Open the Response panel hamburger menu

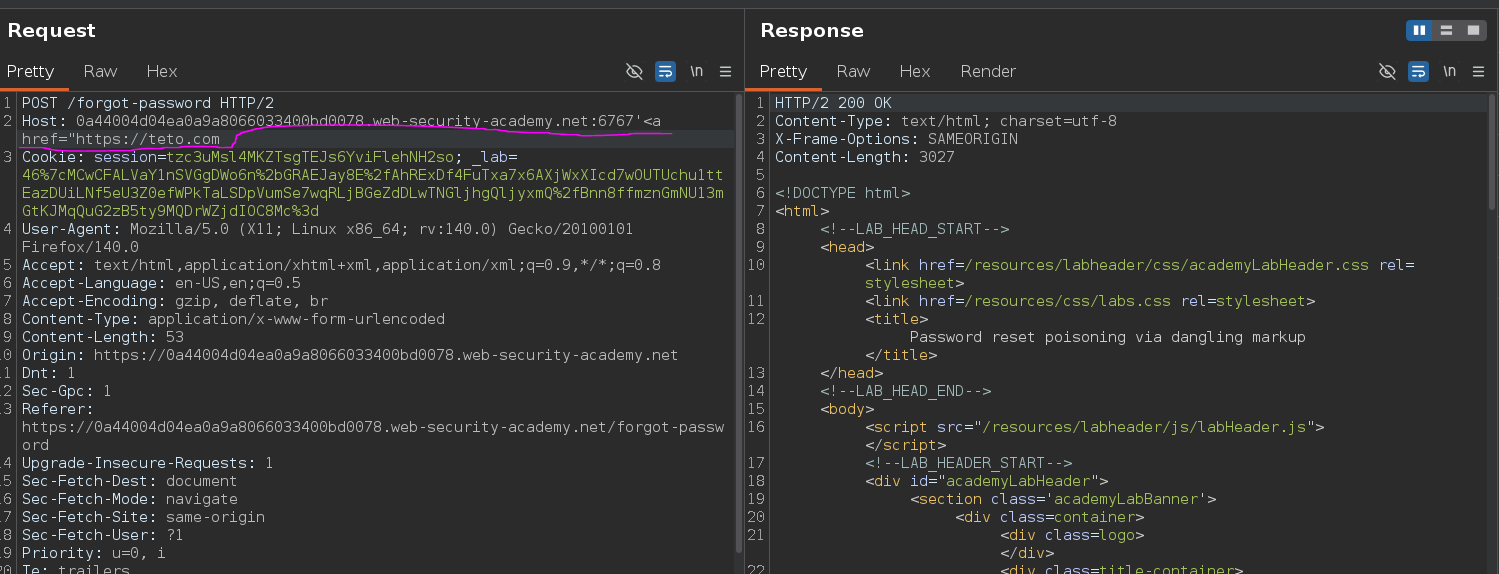[x=1479, y=71]
